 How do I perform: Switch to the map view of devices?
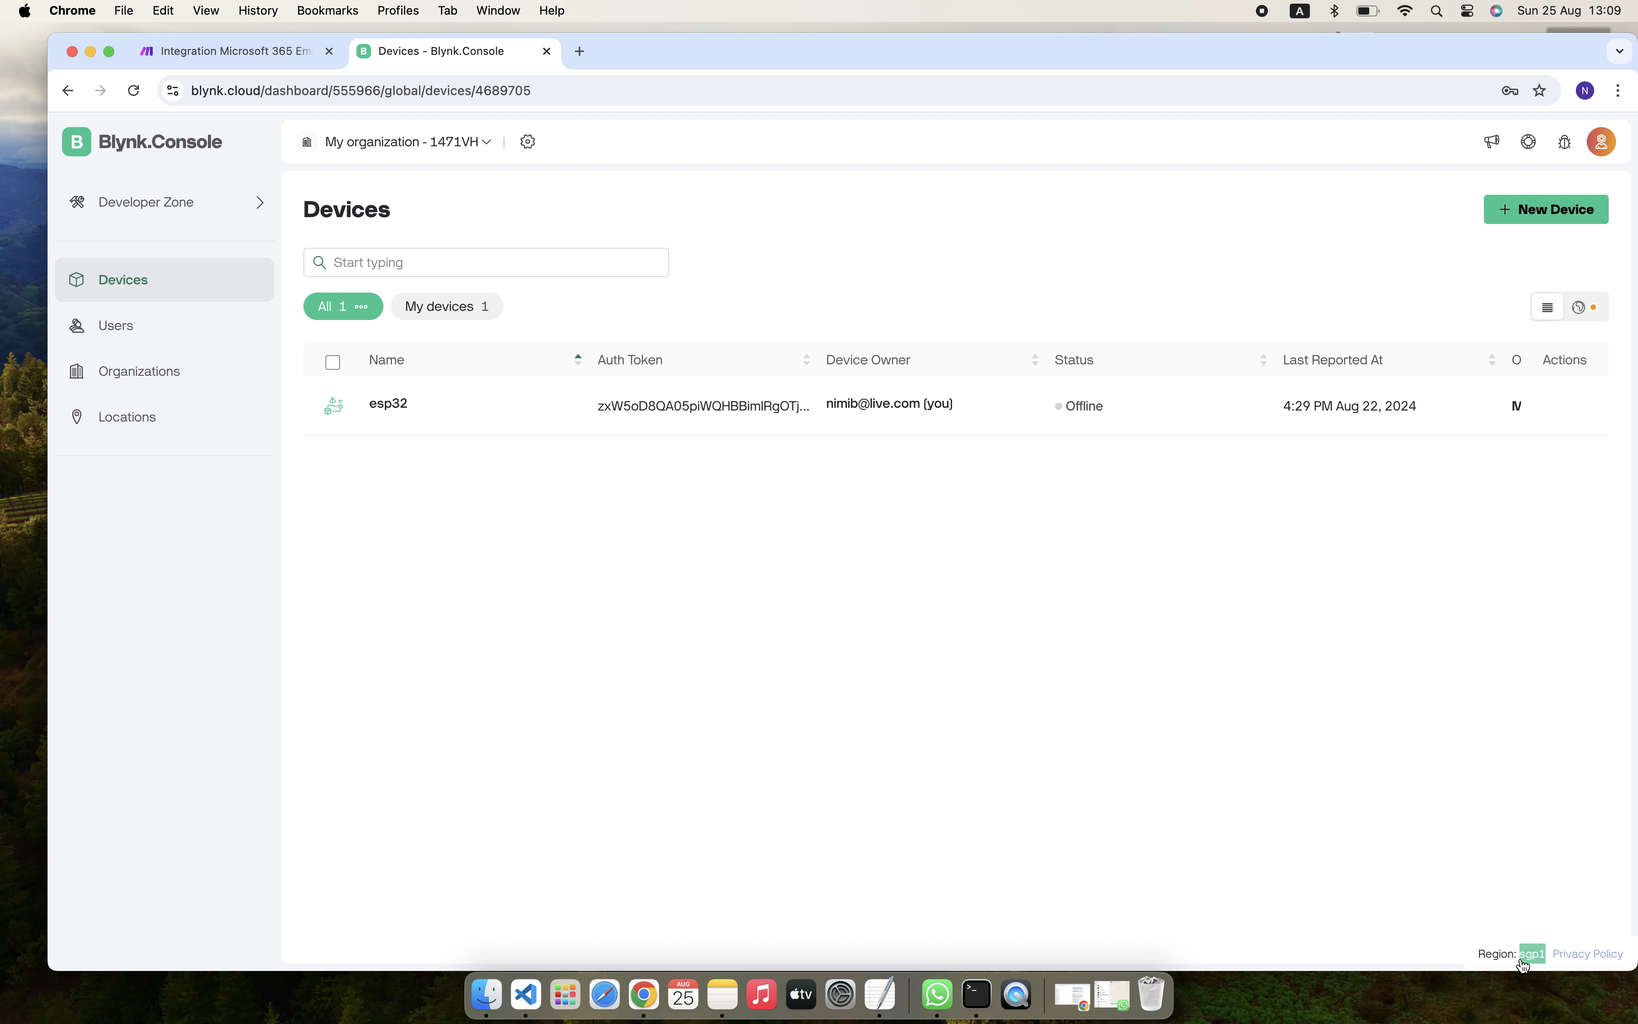pos(1584,307)
